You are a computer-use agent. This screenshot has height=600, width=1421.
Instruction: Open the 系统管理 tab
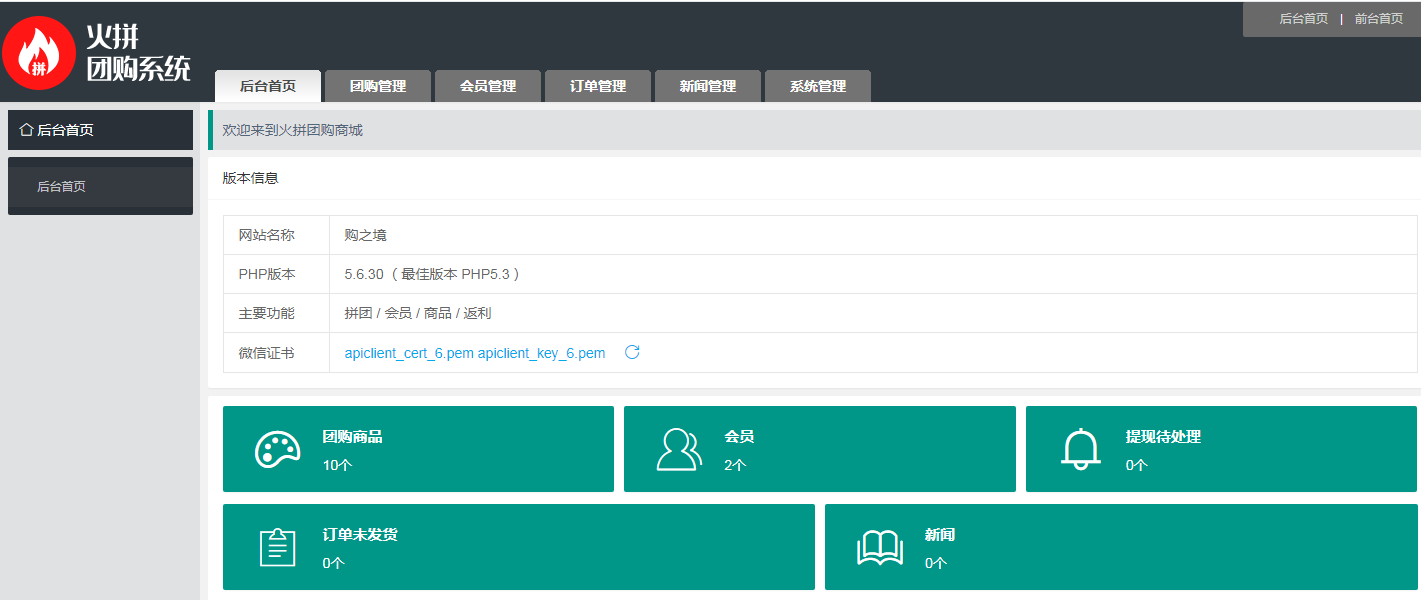pos(818,86)
